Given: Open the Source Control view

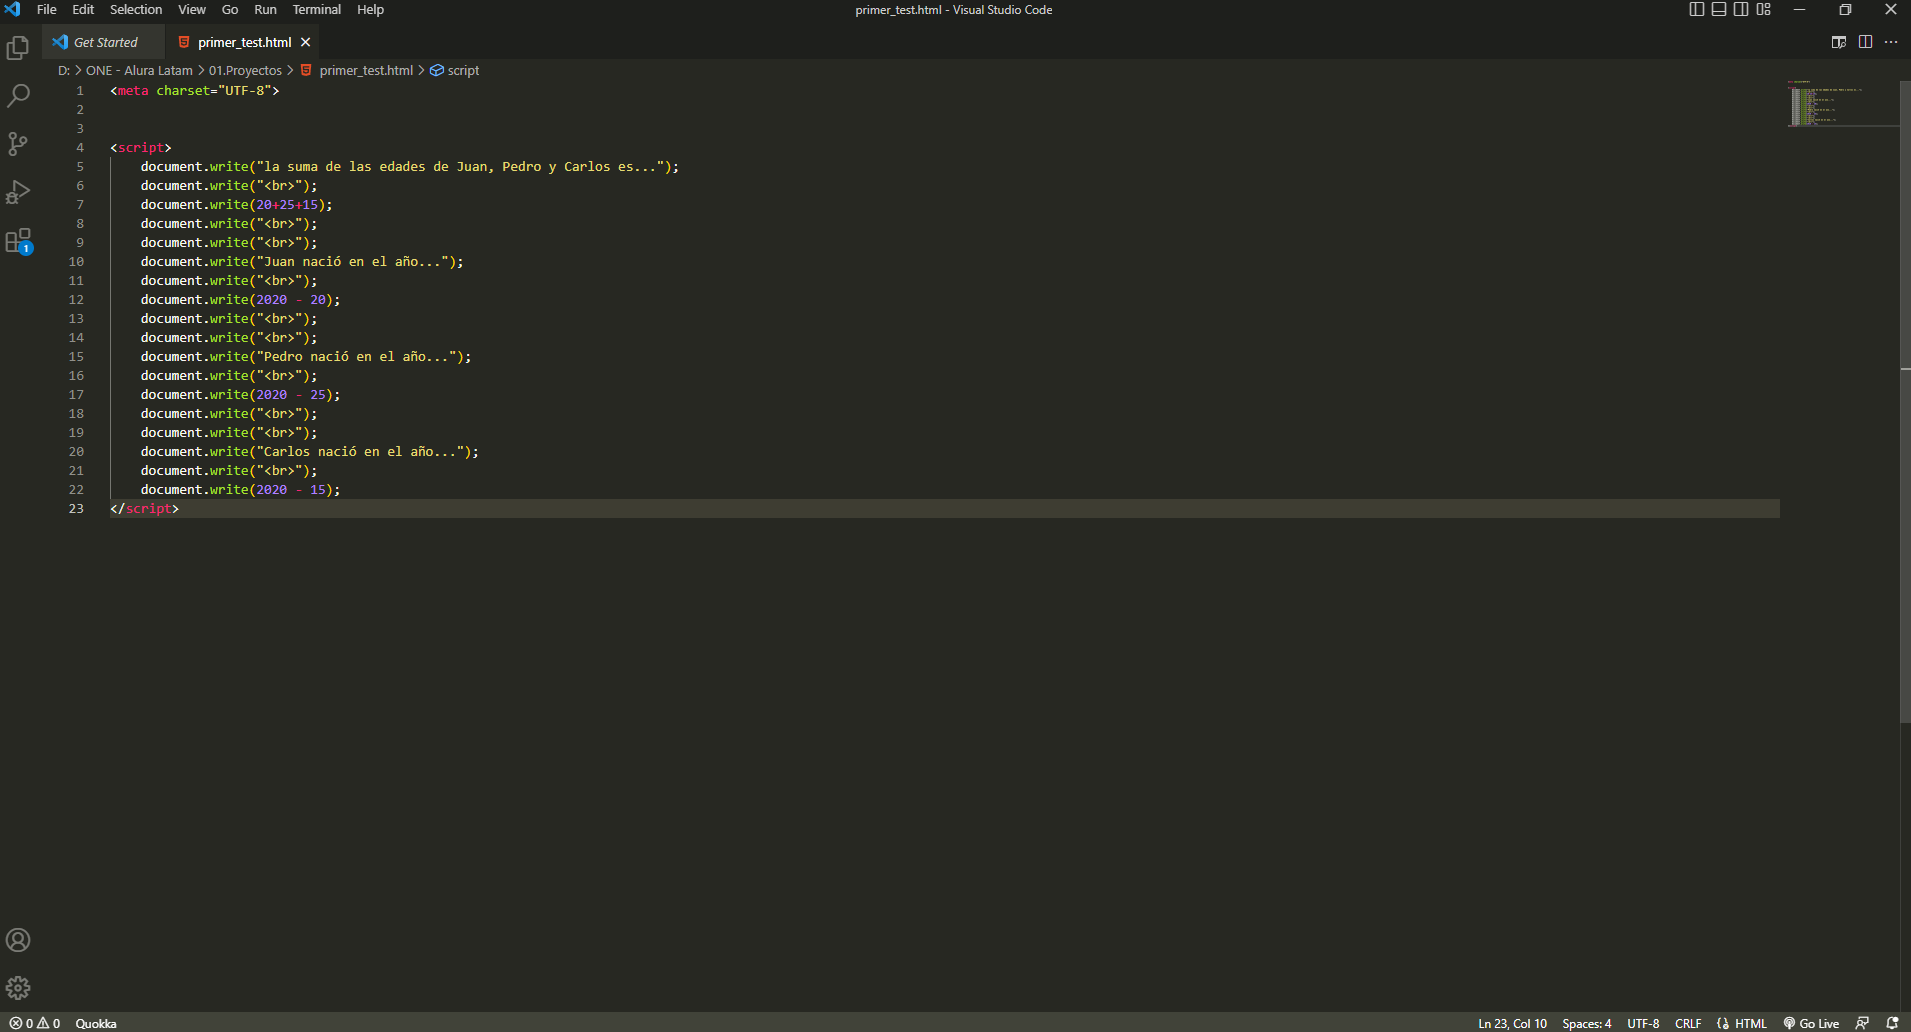Looking at the screenshot, I should coord(18,144).
